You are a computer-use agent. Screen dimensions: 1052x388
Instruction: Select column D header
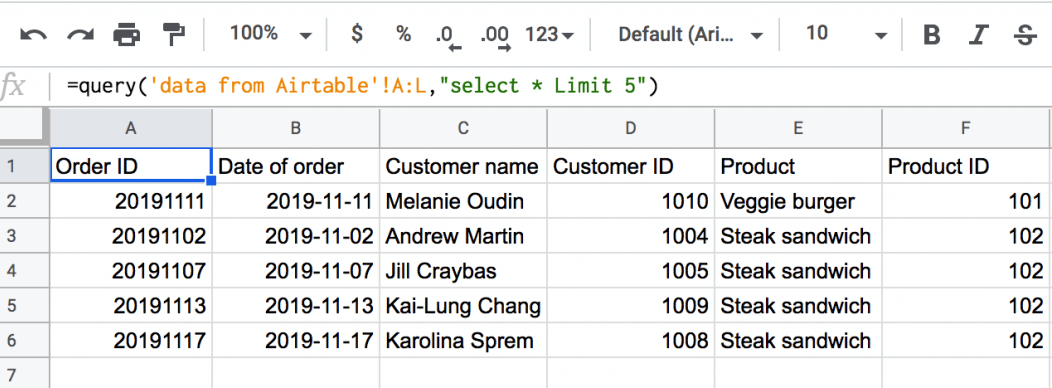coord(631,128)
